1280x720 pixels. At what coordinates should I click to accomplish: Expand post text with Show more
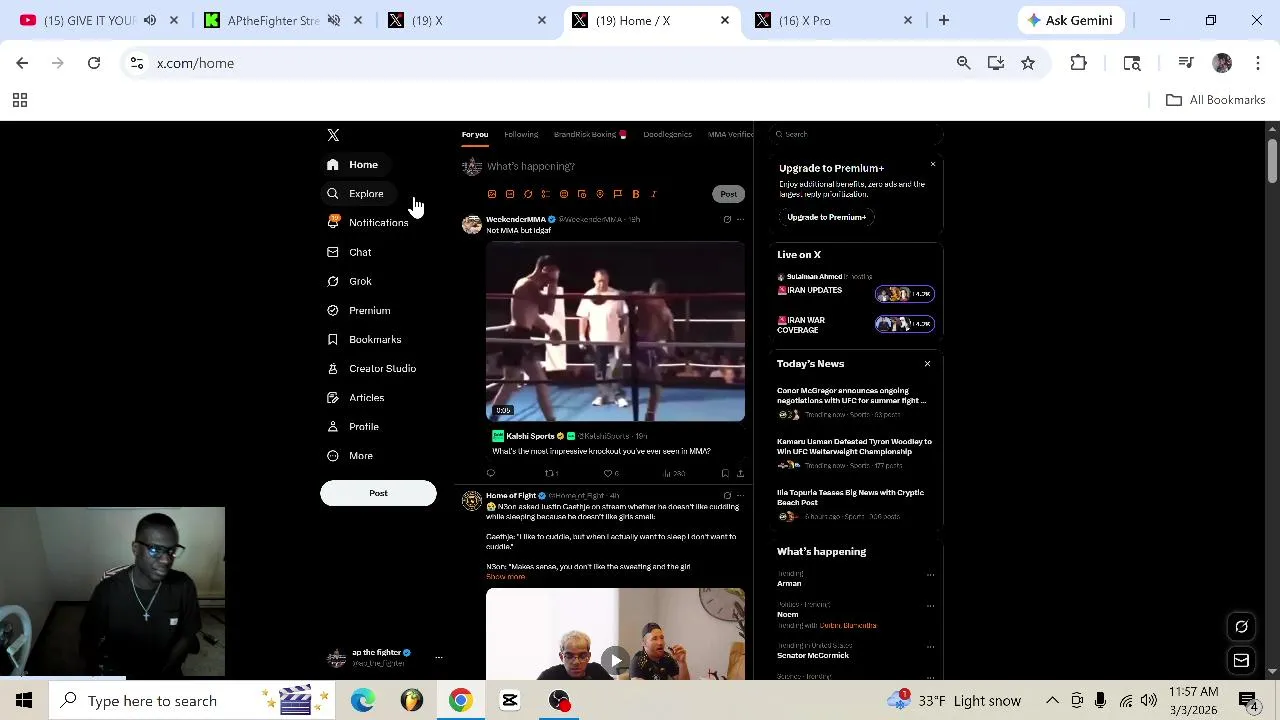[x=505, y=577]
